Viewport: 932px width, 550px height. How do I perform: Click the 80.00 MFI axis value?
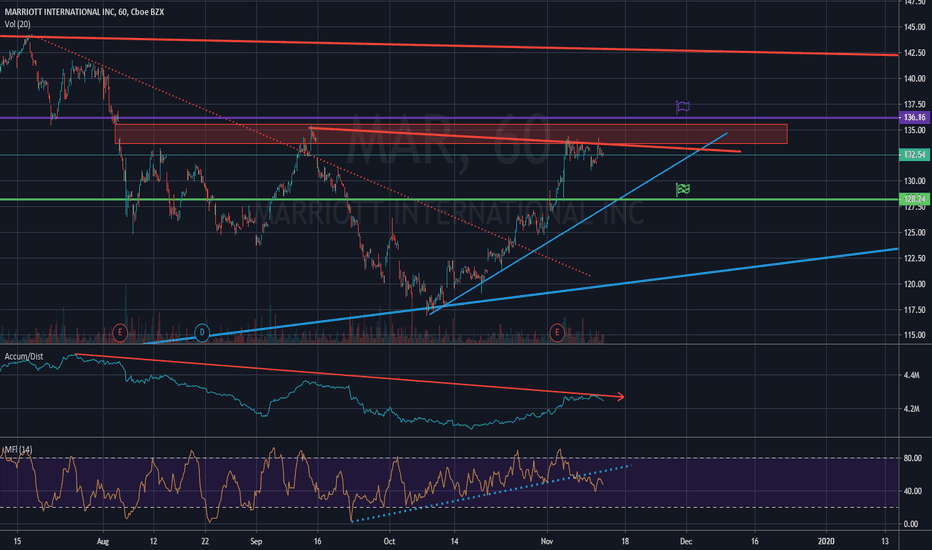912,458
